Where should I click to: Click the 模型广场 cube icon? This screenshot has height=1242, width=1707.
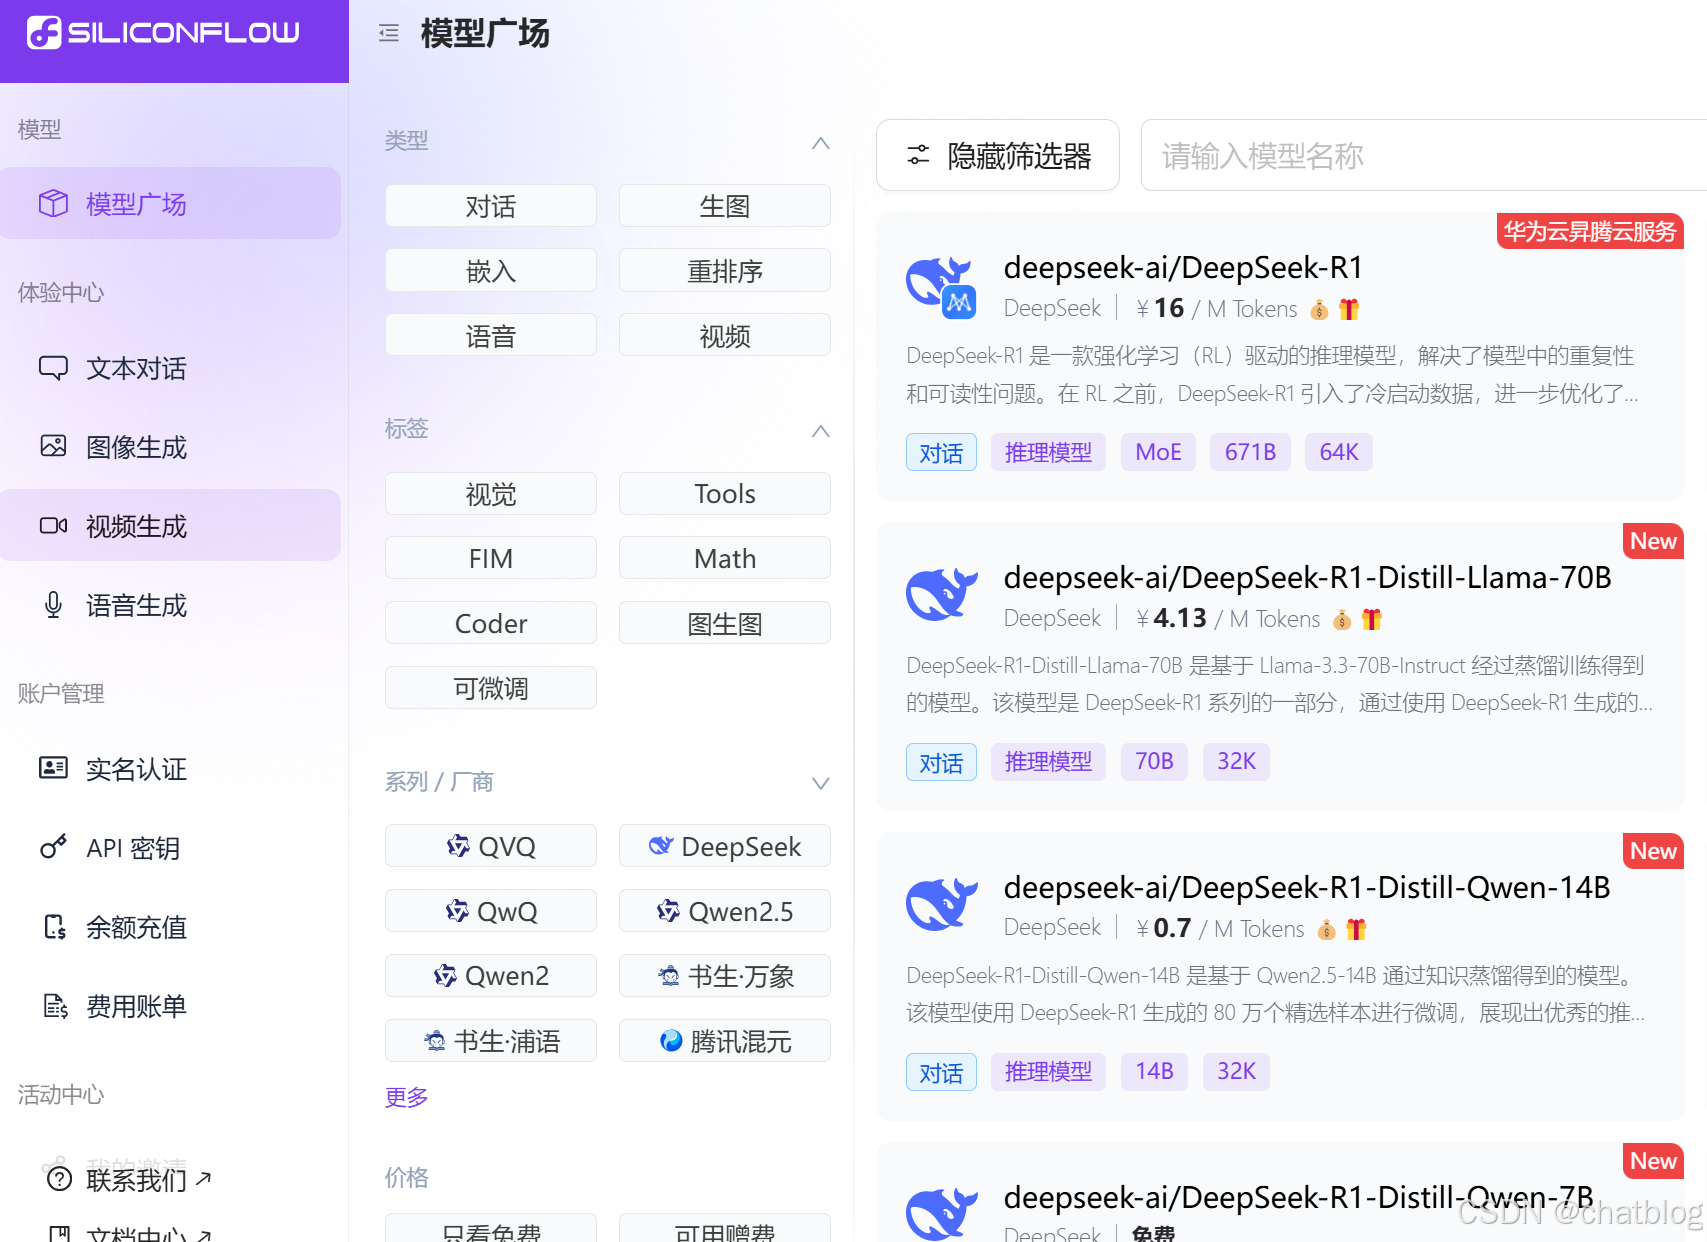[53, 203]
